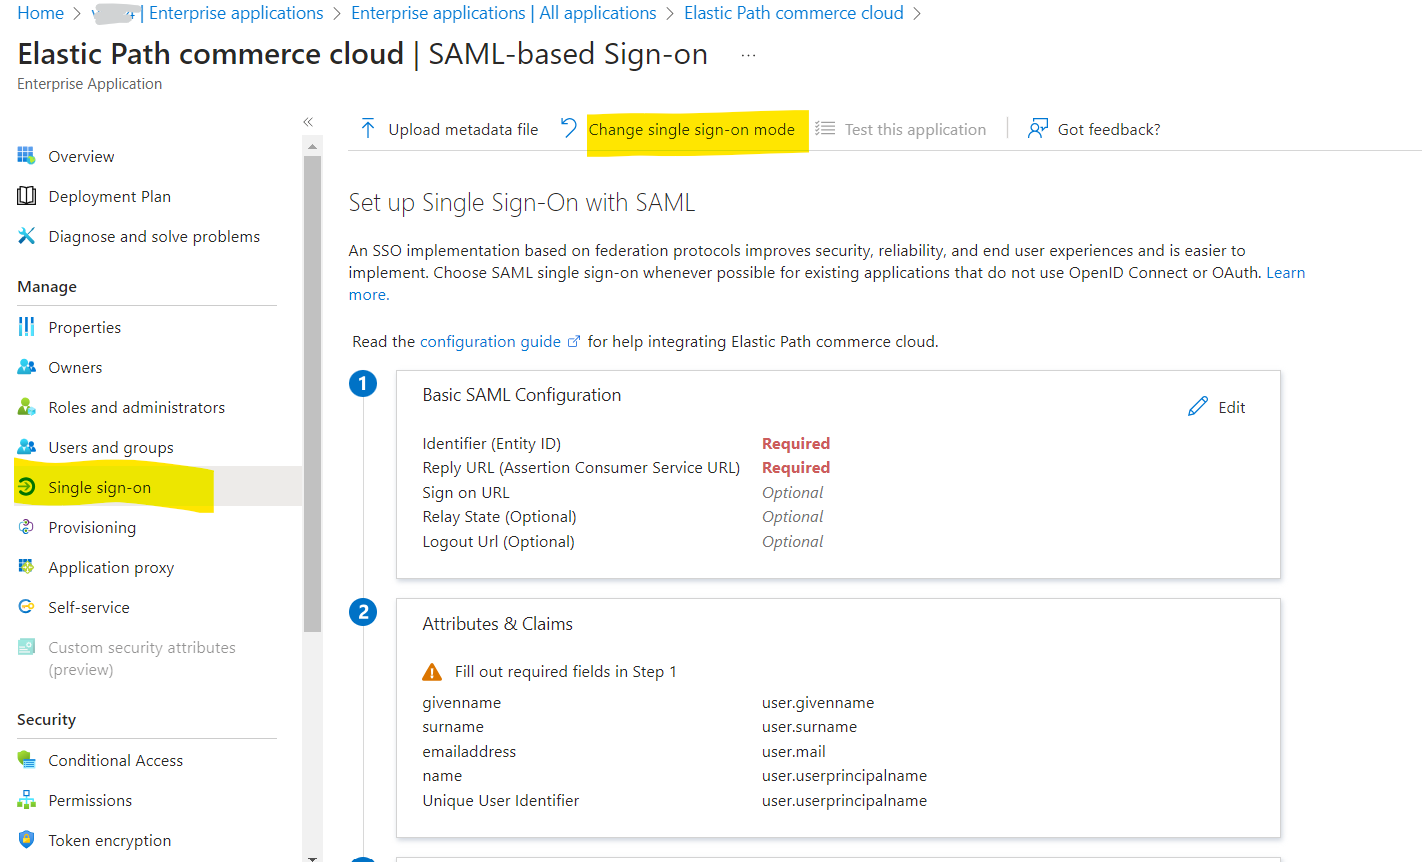This screenshot has height=862, width=1422.
Task: Open Overview in the sidebar
Action: tap(81, 156)
